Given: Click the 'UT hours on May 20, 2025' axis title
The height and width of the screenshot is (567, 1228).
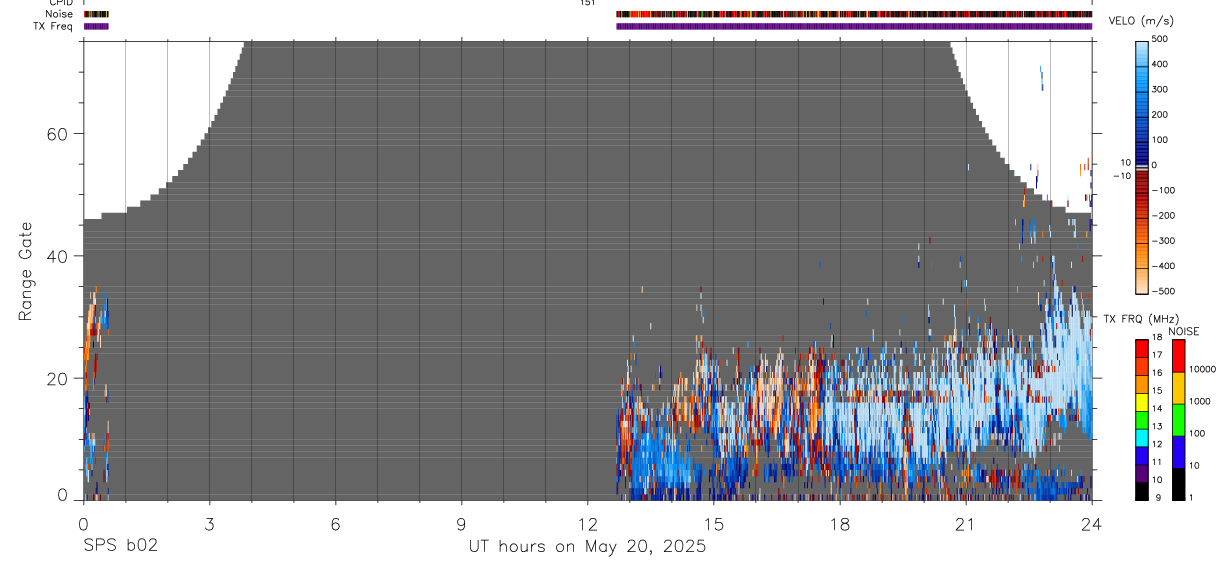Looking at the screenshot, I should point(587,547).
